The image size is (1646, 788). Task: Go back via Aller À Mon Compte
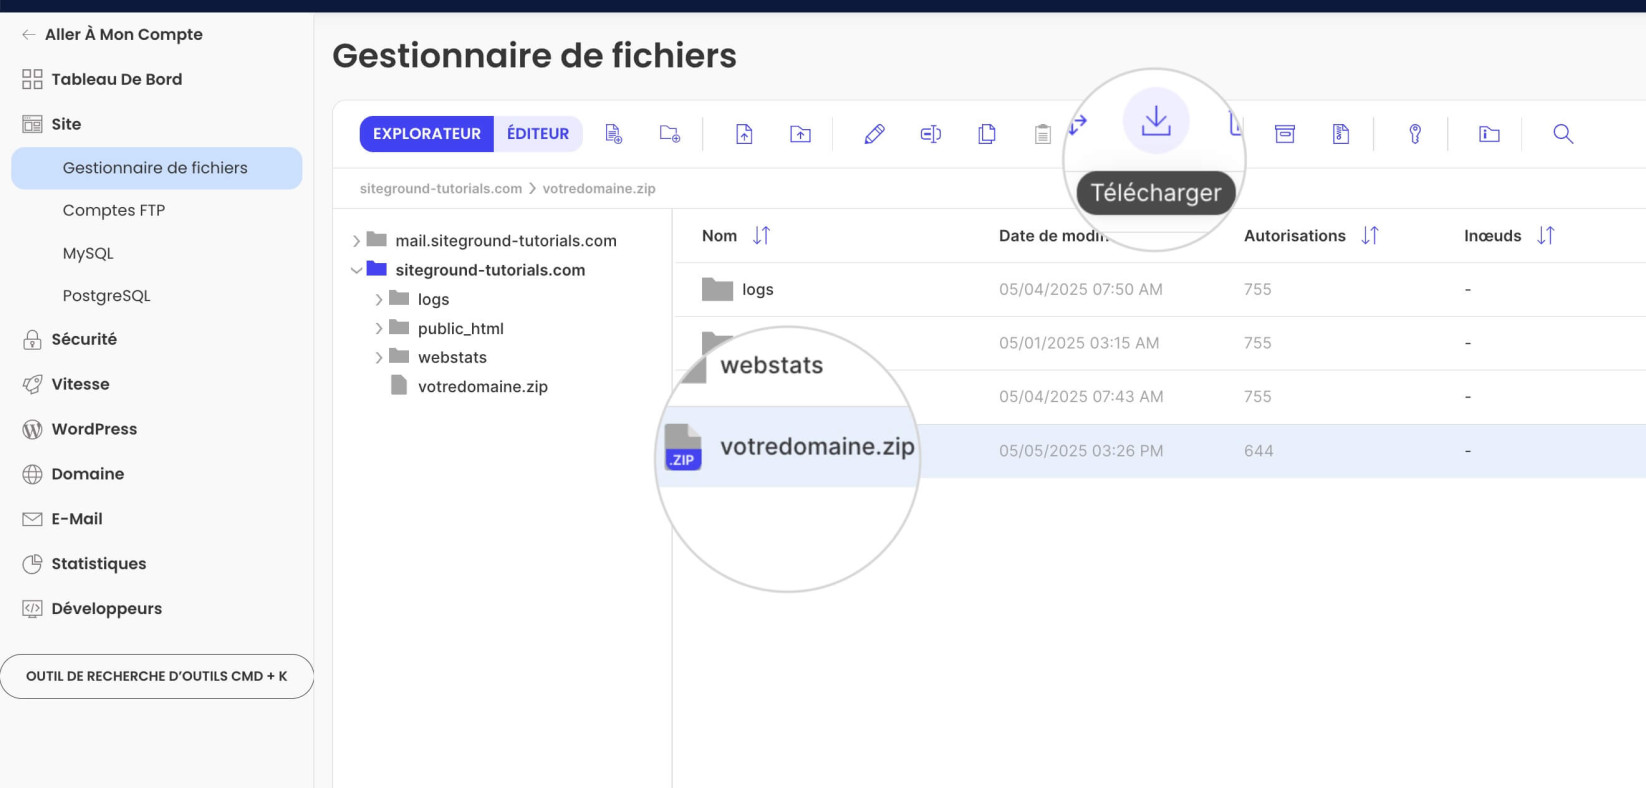coord(123,34)
